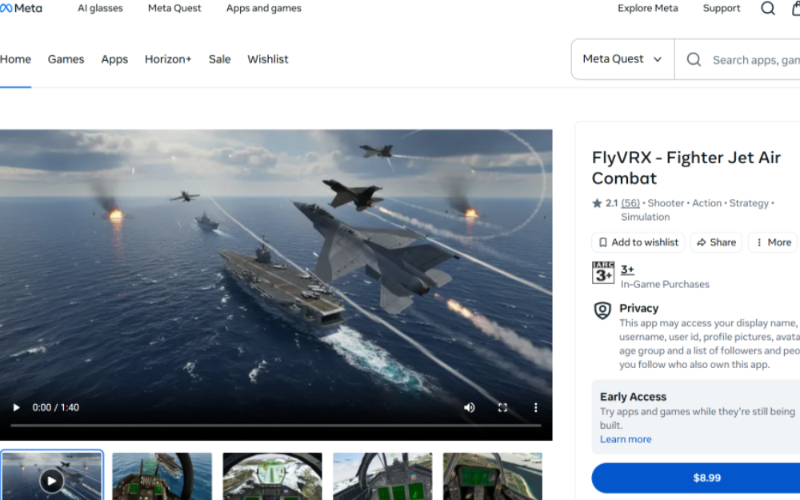Click the Action genre tag
The image size is (800, 500).
coord(707,203)
